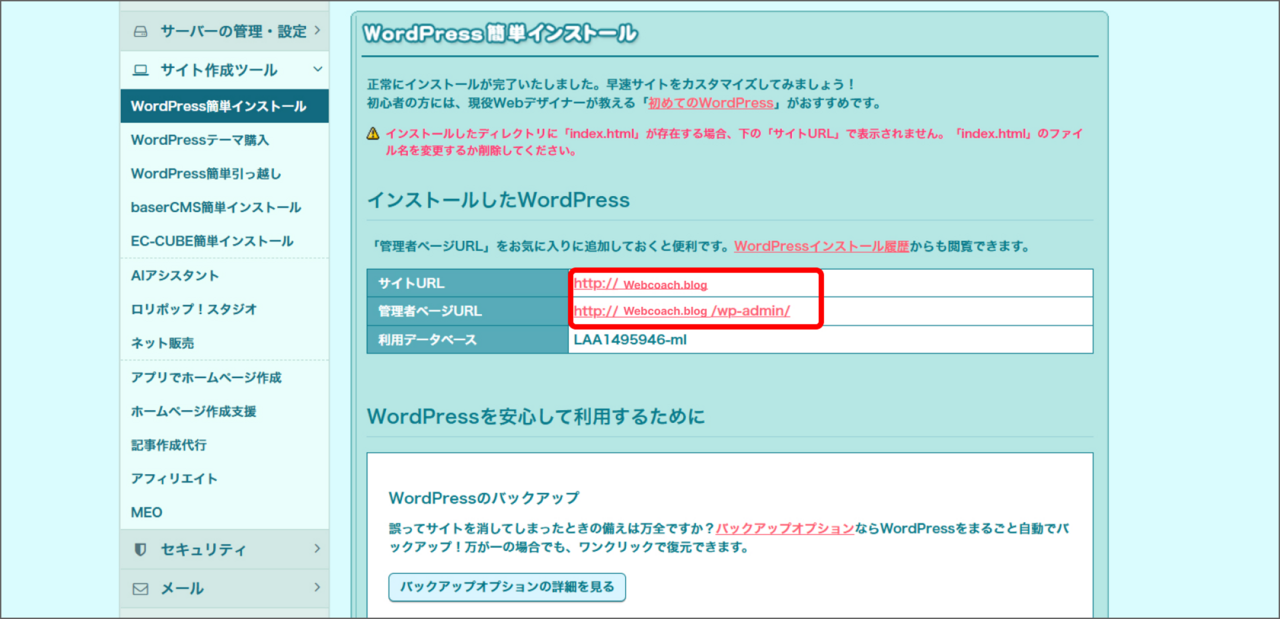The height and width of the screenshot is (619, 1280).
Task: Click the バックアップオプションの詳細を見る button
Action: click(505, 587)
